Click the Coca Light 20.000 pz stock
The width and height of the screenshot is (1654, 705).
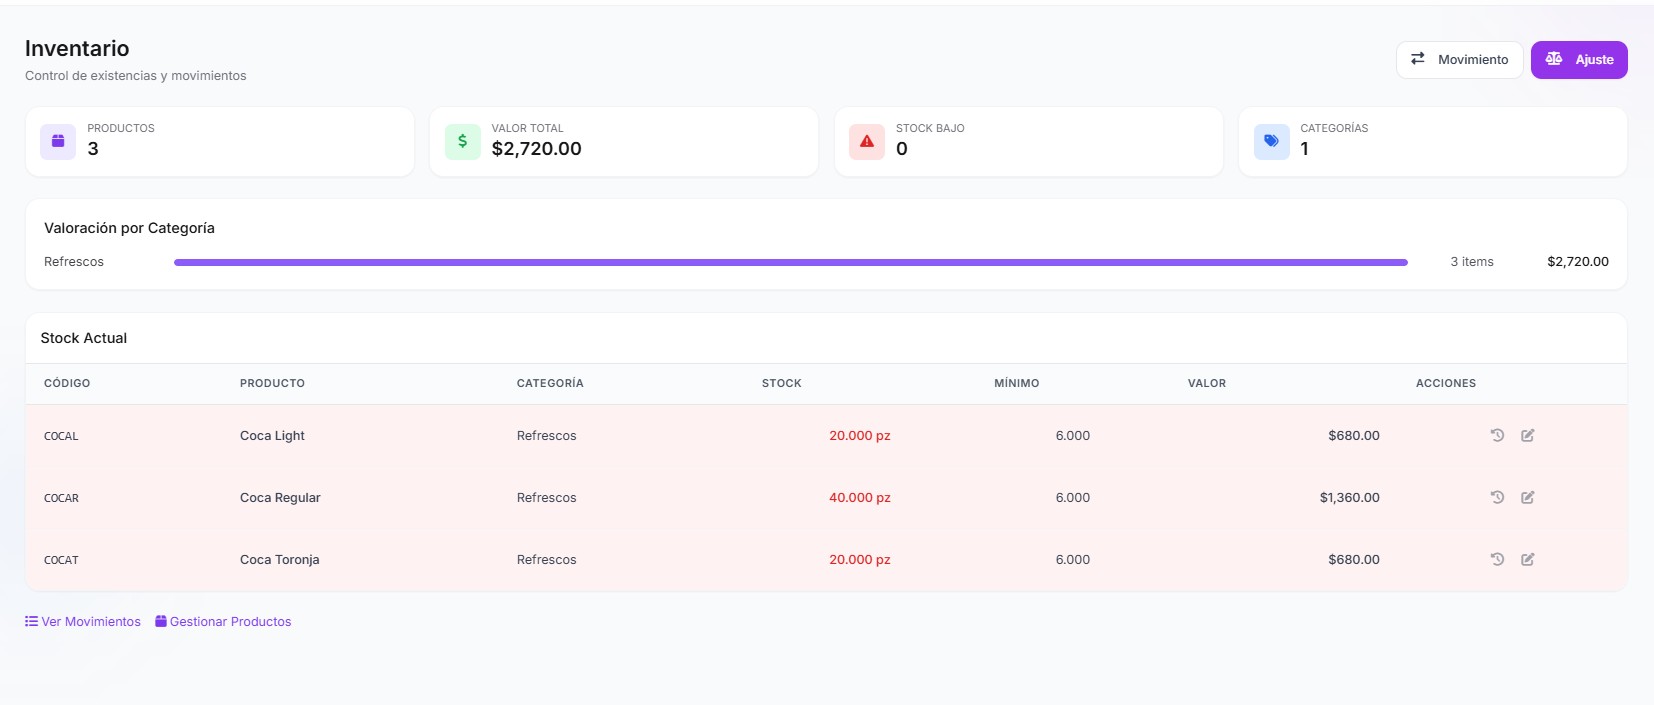tap(860, 435)
